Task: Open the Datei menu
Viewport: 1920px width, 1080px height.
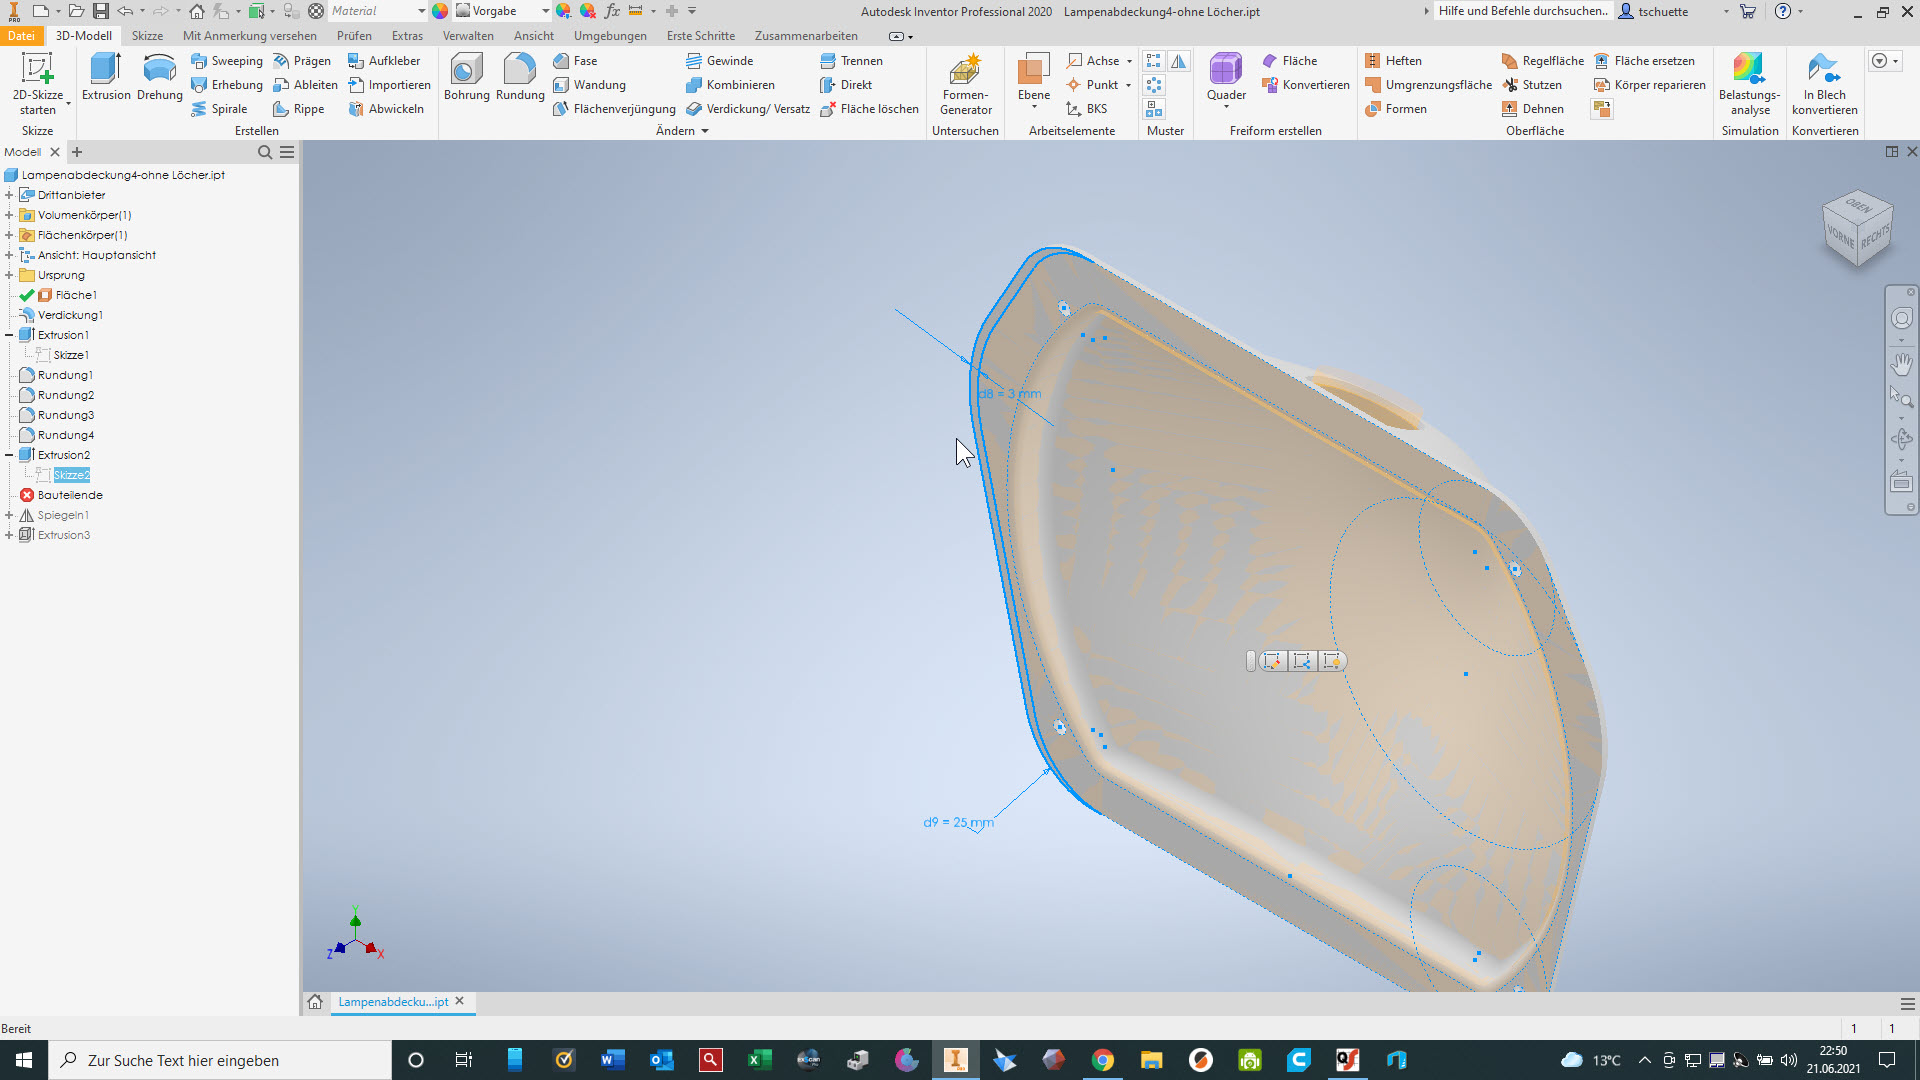Action: (21, 36)
